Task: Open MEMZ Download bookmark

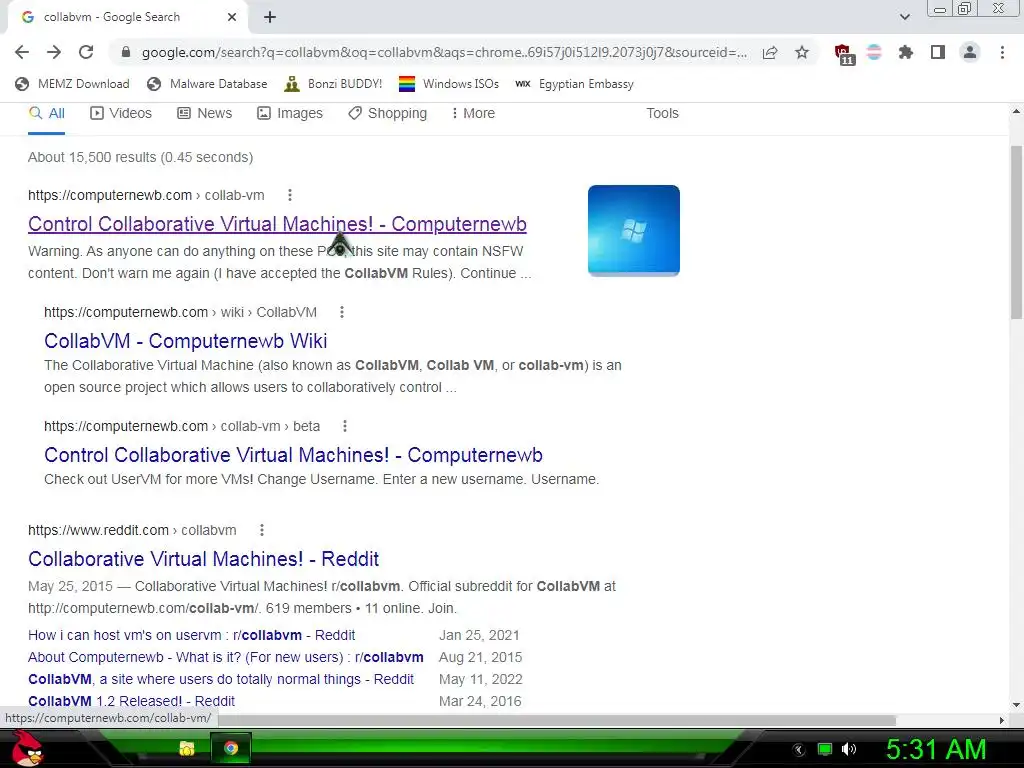Action: point(72,84)
